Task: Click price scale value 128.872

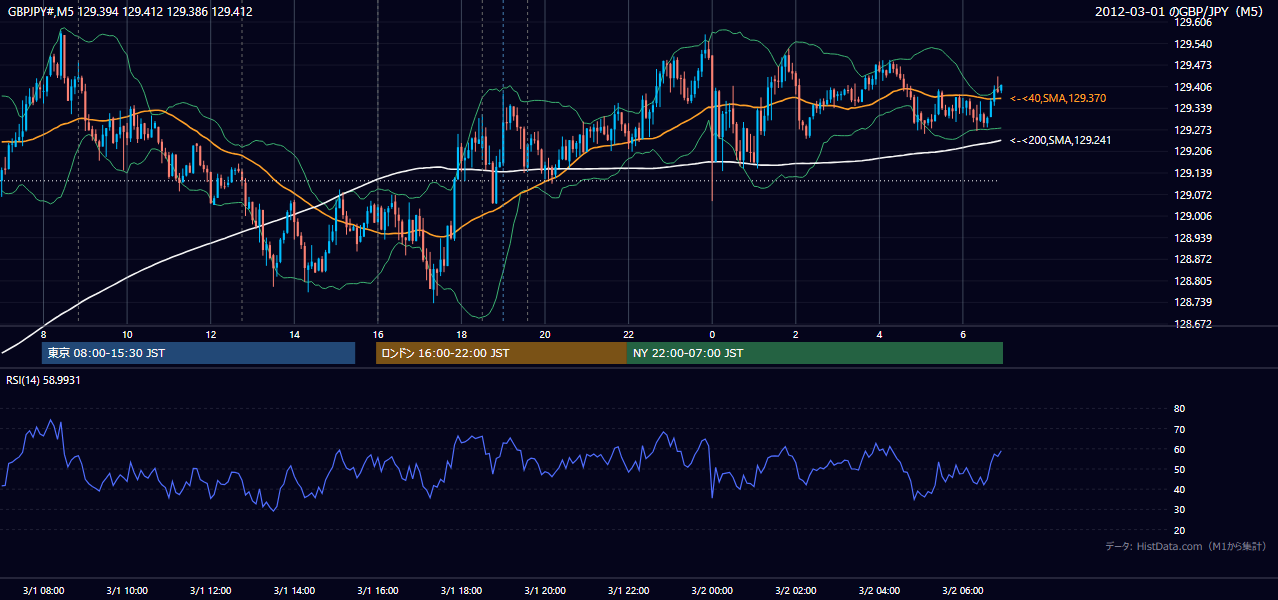Action: (1193, 259)
